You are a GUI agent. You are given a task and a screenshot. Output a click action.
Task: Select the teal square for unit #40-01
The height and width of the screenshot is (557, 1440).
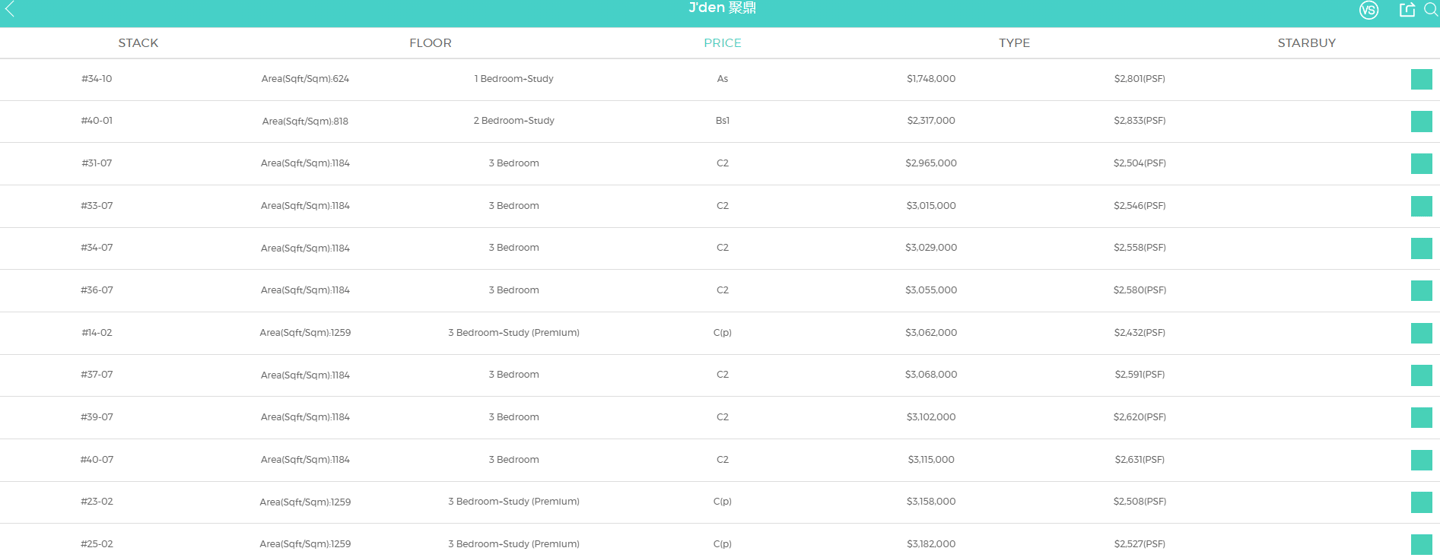[x=1421, y=121]
